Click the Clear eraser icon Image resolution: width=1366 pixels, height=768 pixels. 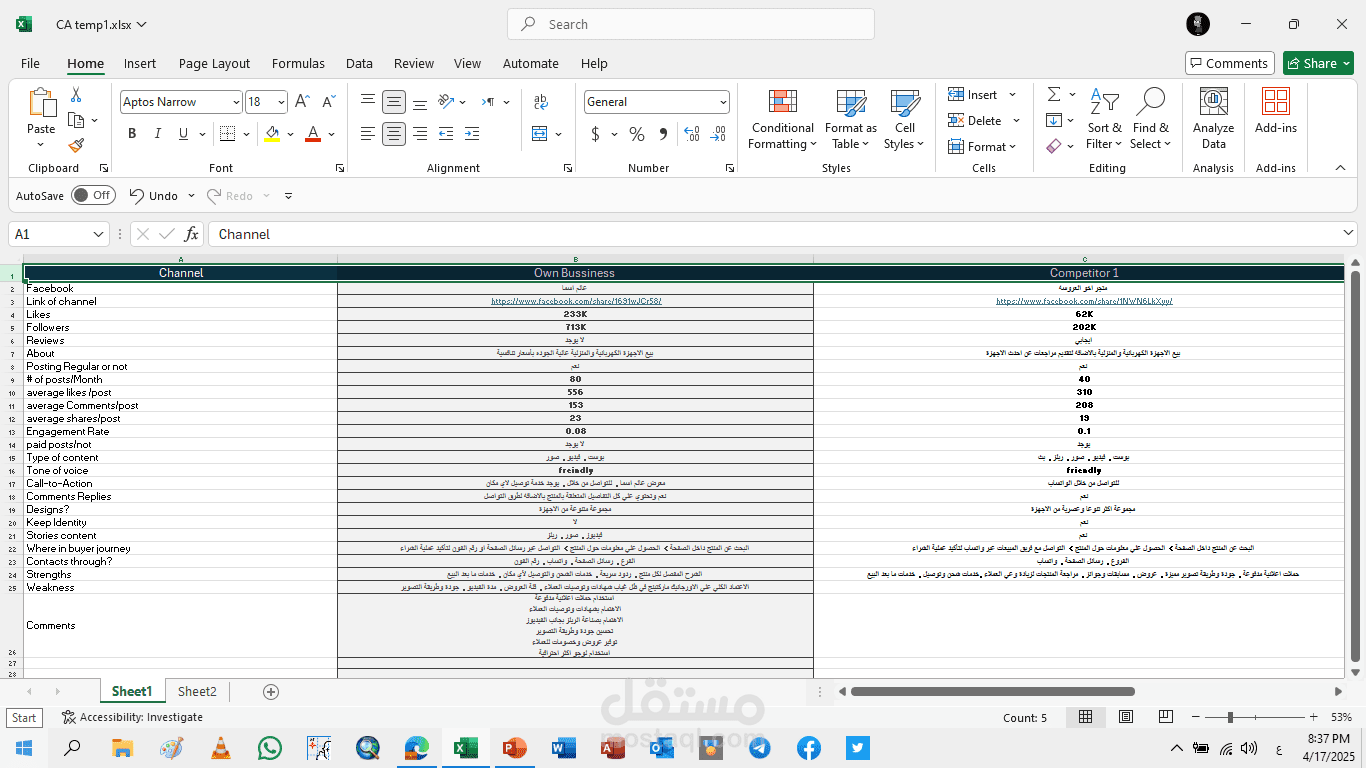(1054, 146)
